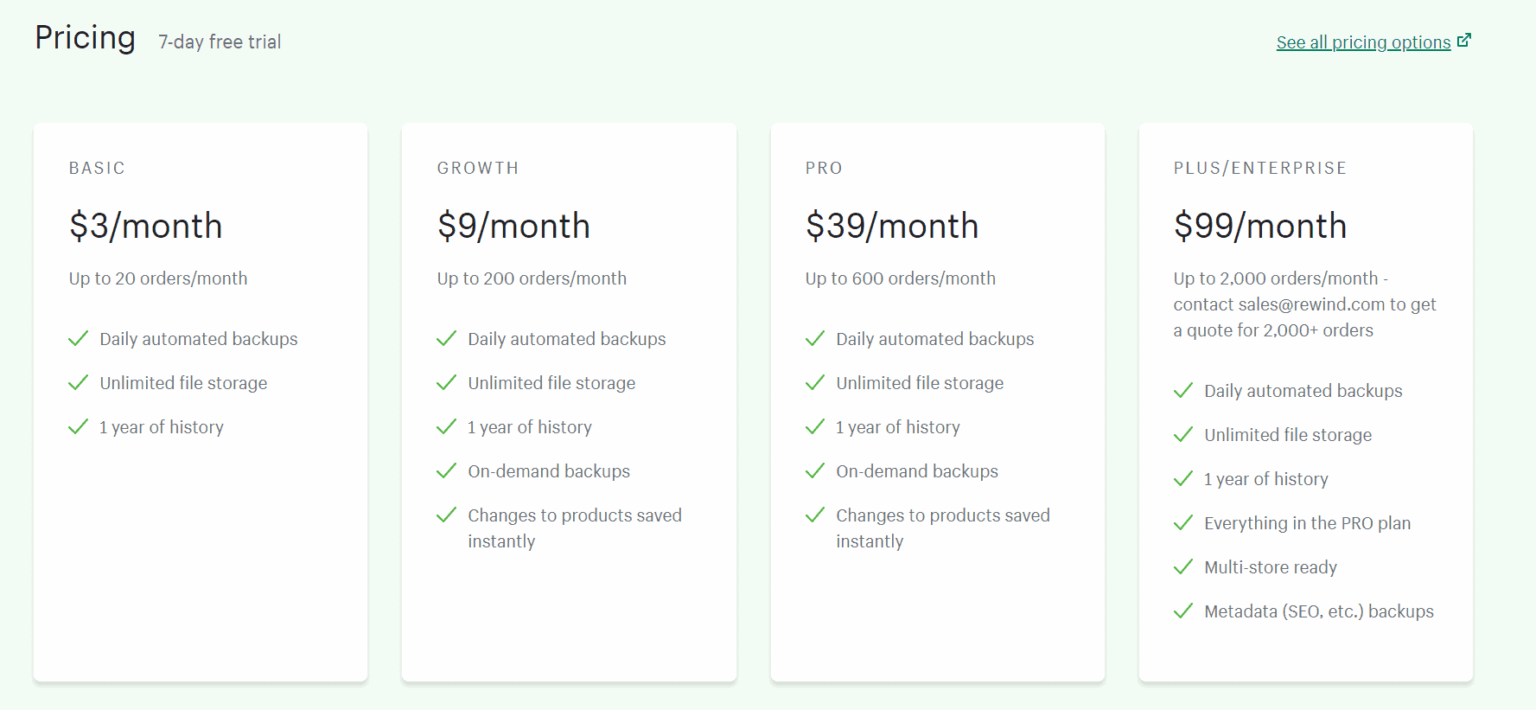Screen dimensions: 1536x710
Task: Click the checkmark beside Basic 1 year of history
Action: point(78,427)
